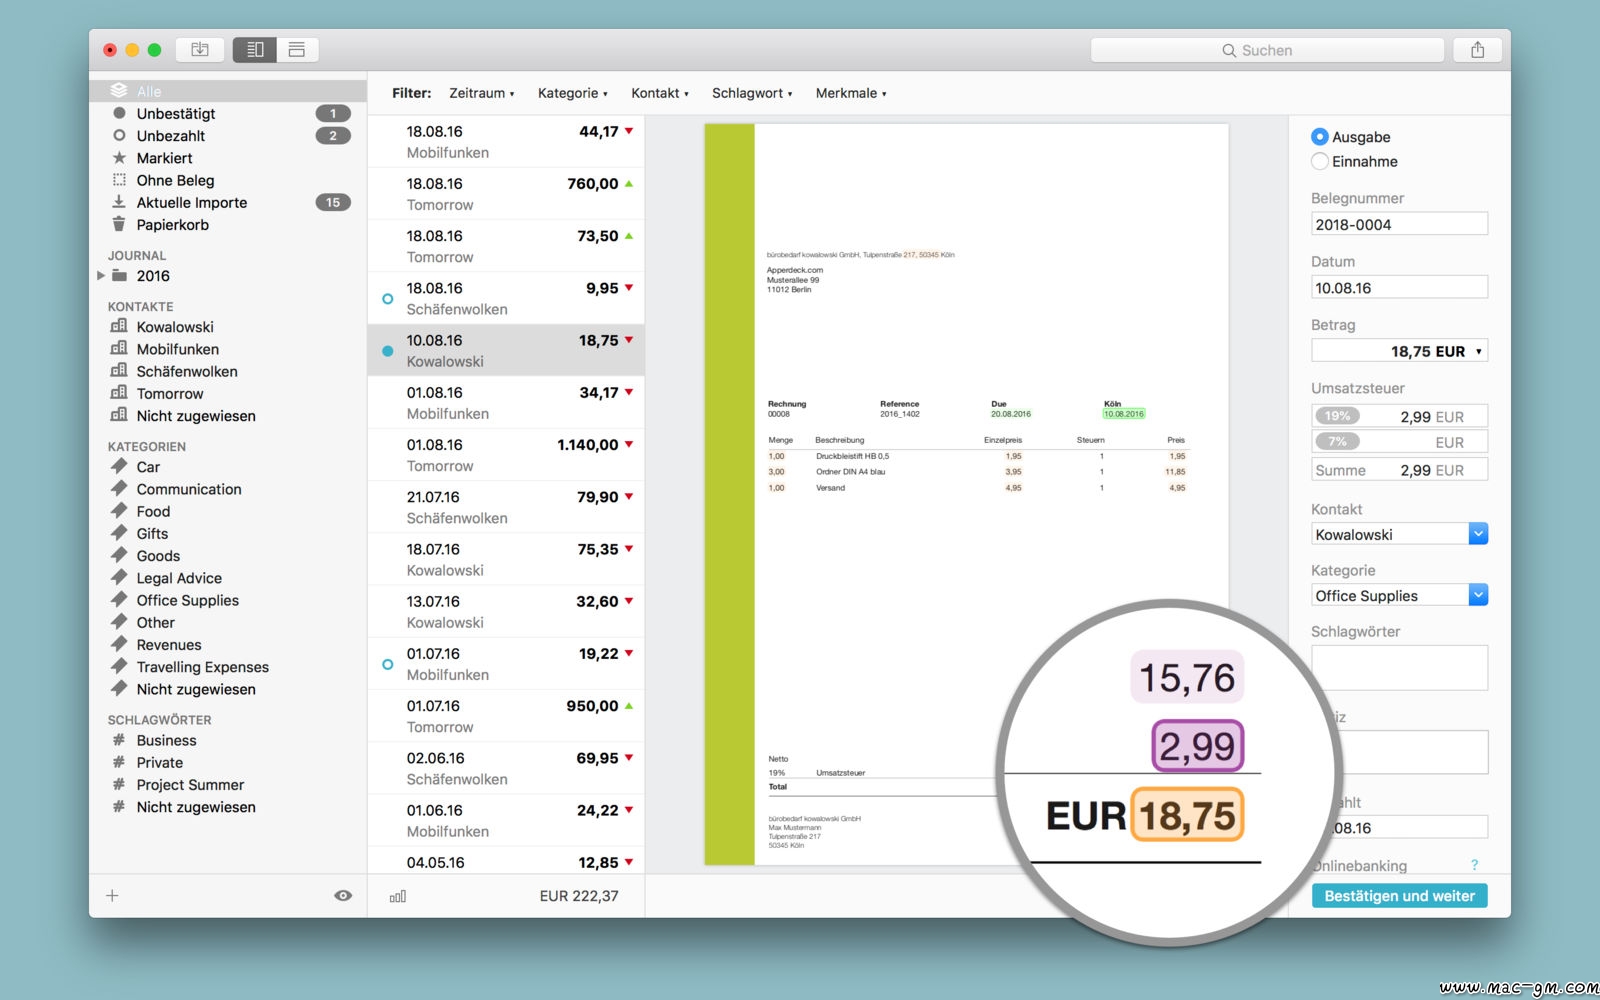Switch to list-only view icon
The width and height of the screenshot is (1600, 1000).
point(297,50)
